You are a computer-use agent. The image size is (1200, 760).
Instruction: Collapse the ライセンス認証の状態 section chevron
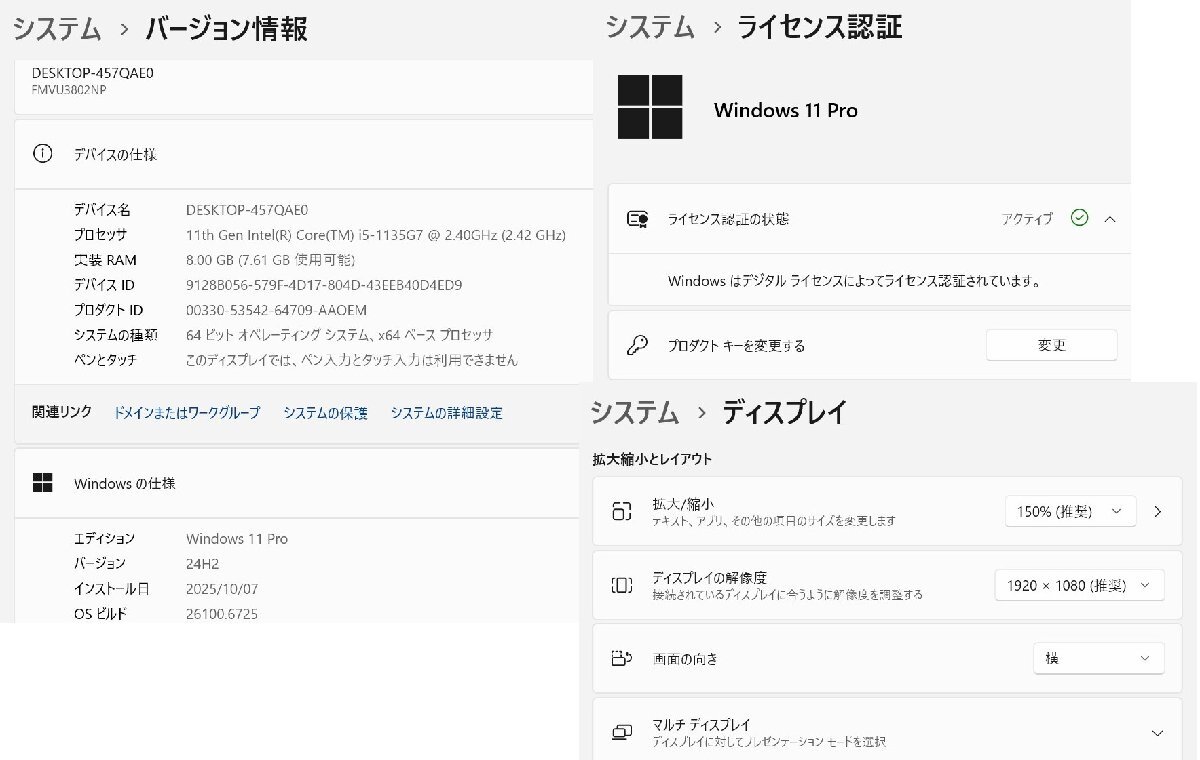[1110, 218]
